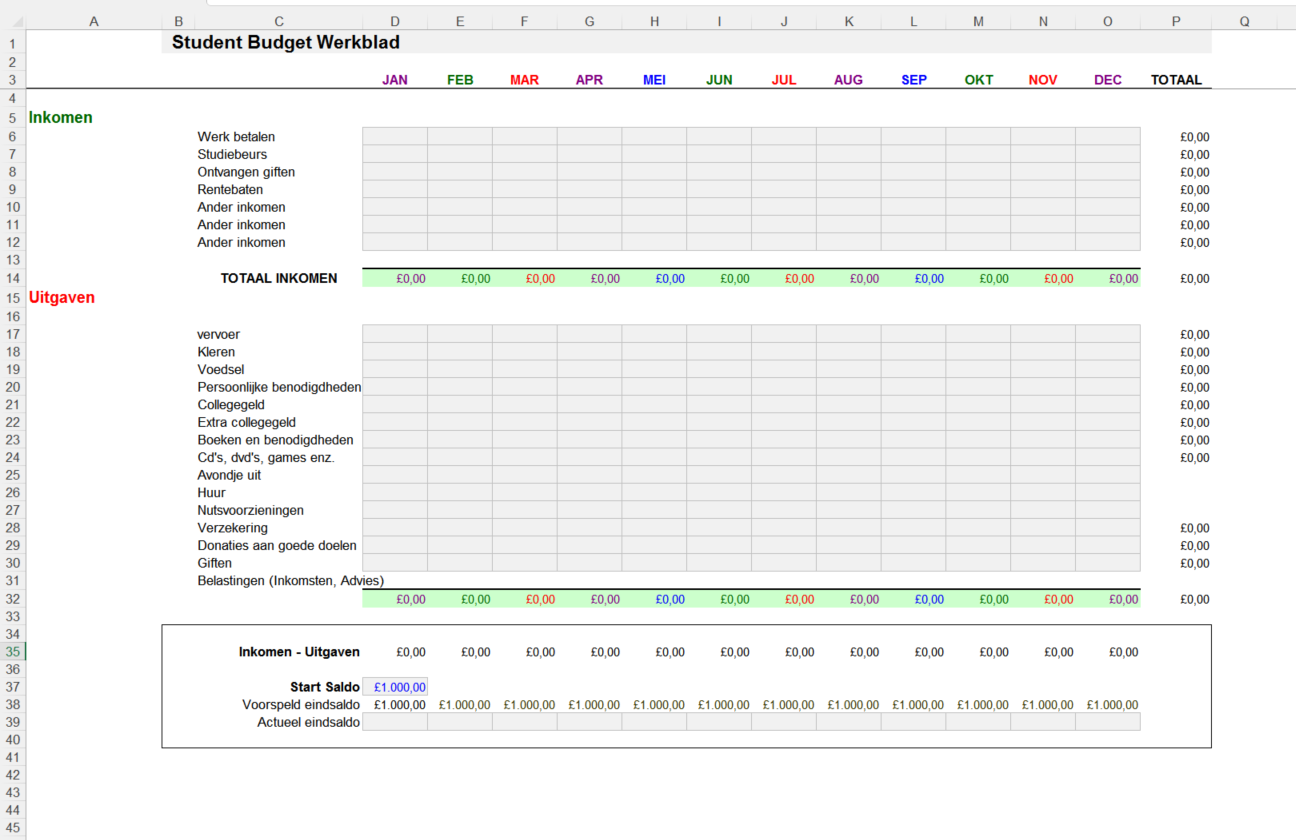
Task: Click the red Uitgaven section heading
Action: (62, 297)
